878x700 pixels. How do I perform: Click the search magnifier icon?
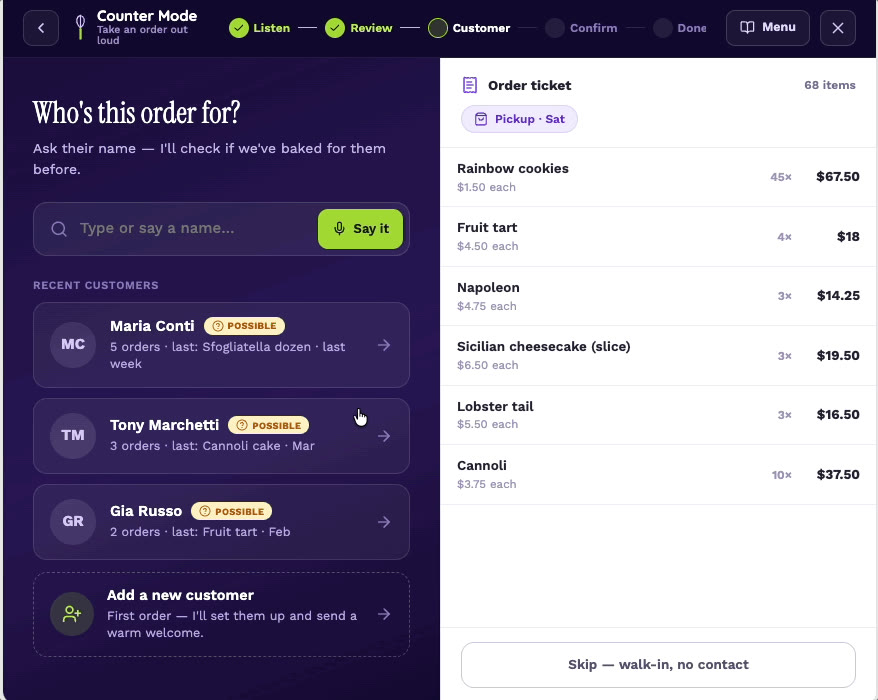(59, 228)
